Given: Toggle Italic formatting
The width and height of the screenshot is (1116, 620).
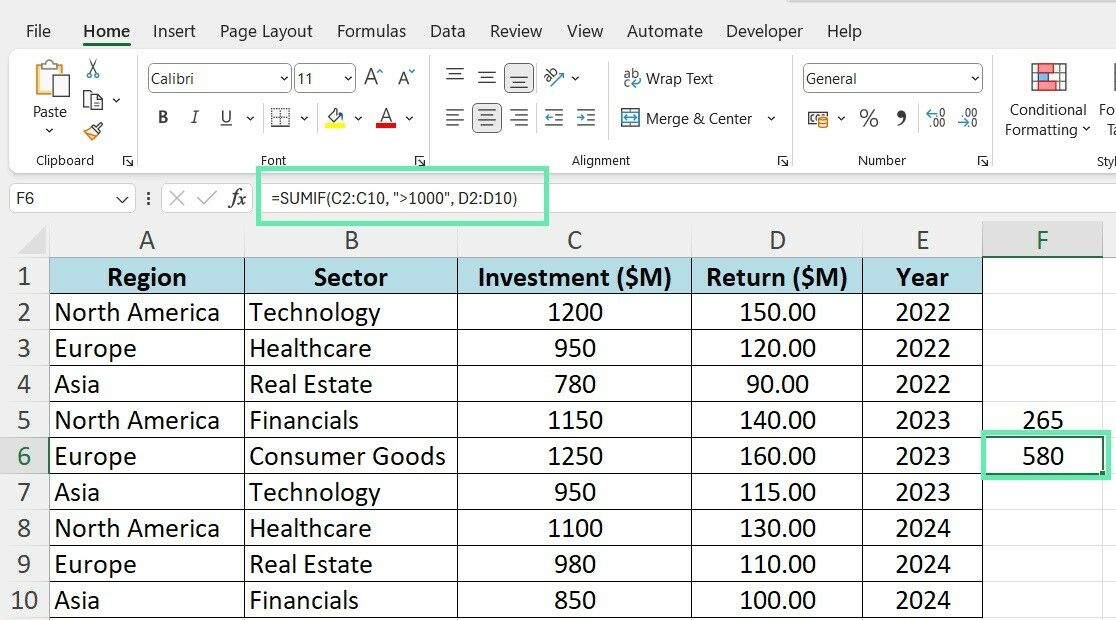Looking at the screenshot, I should (x=194, y=117).
